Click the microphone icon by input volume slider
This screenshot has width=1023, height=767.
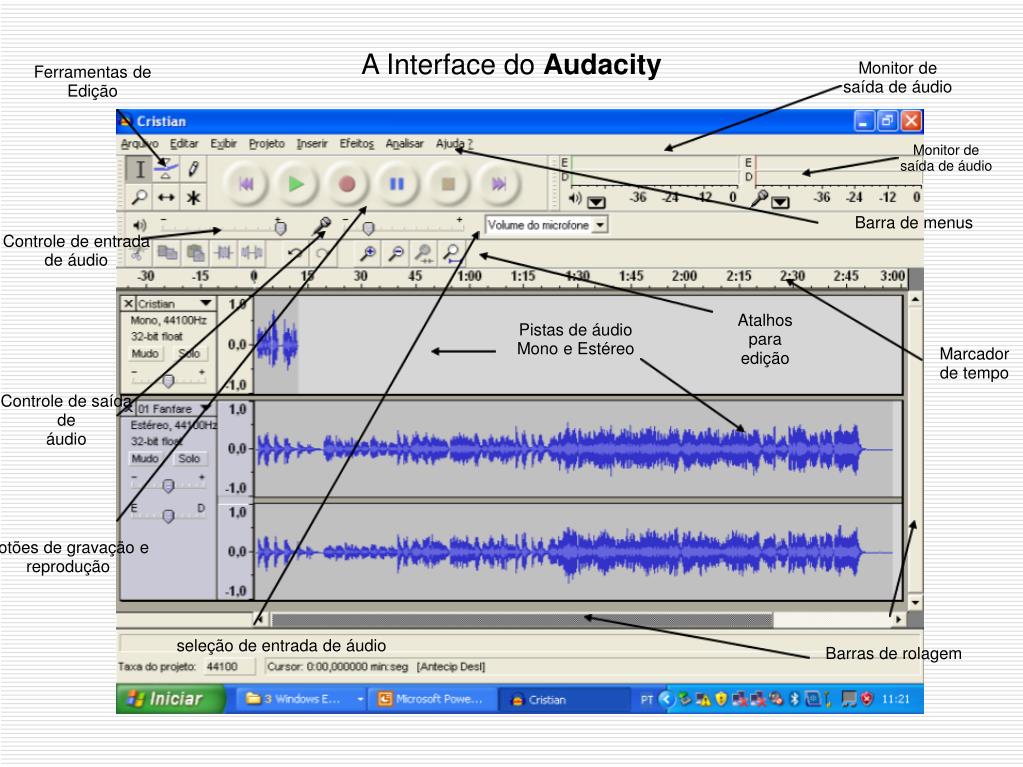322,226
